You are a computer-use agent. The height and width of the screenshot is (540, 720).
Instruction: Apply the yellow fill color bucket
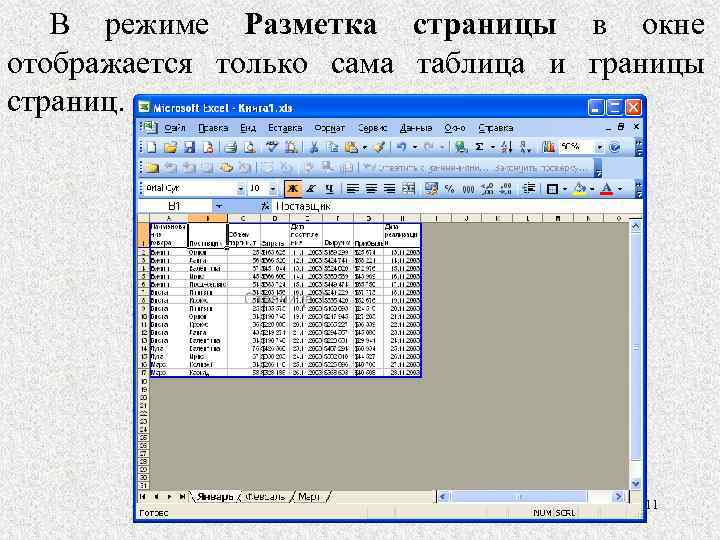point(581,189)
